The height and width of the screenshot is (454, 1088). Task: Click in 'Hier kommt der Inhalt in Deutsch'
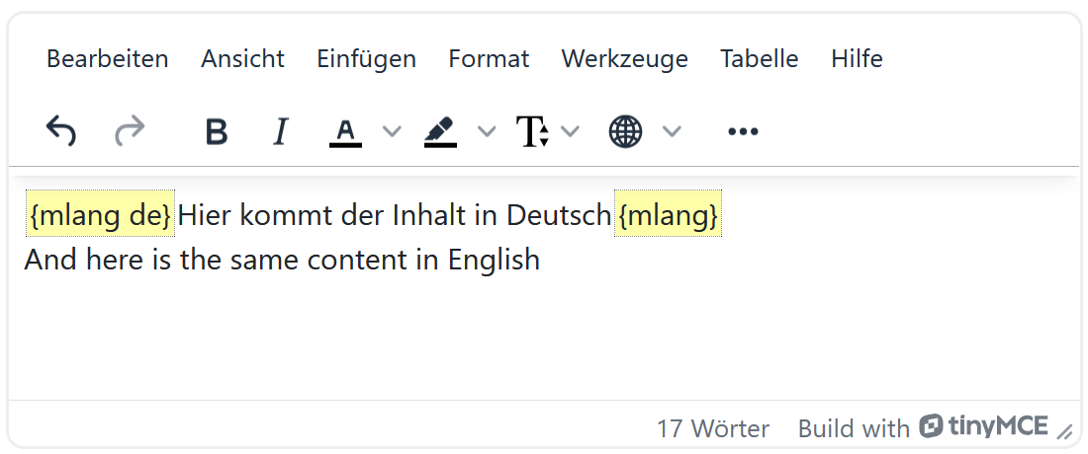tap(394, 216)
